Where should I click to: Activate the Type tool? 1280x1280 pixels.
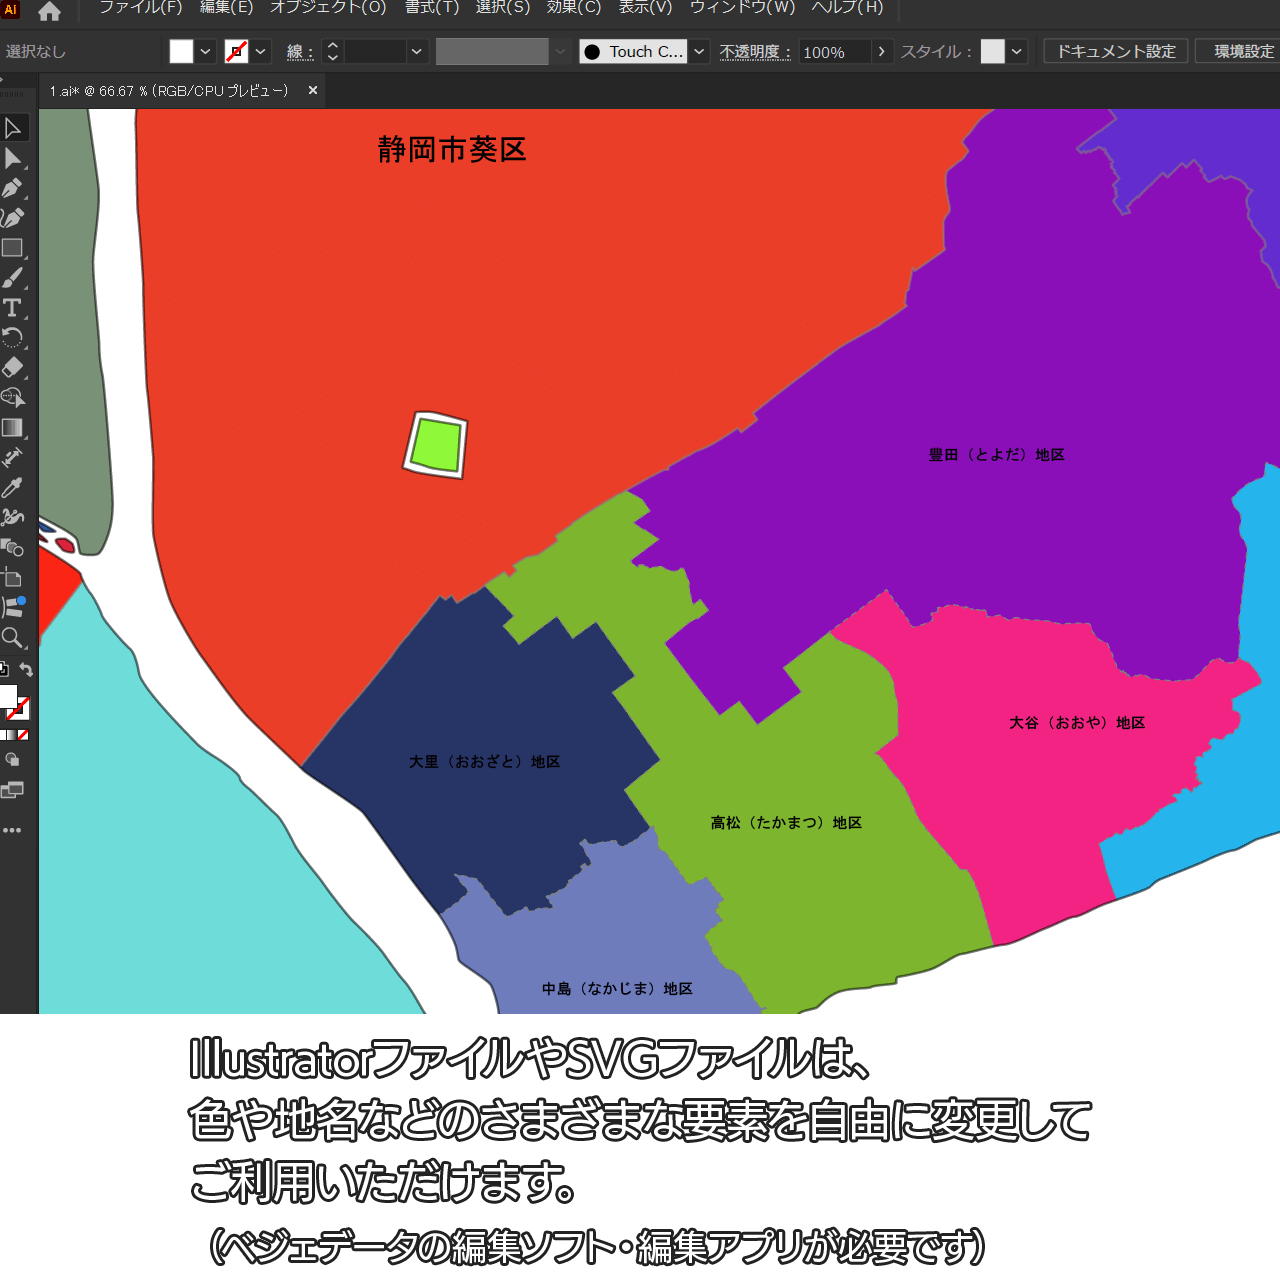tap(13, 308)
